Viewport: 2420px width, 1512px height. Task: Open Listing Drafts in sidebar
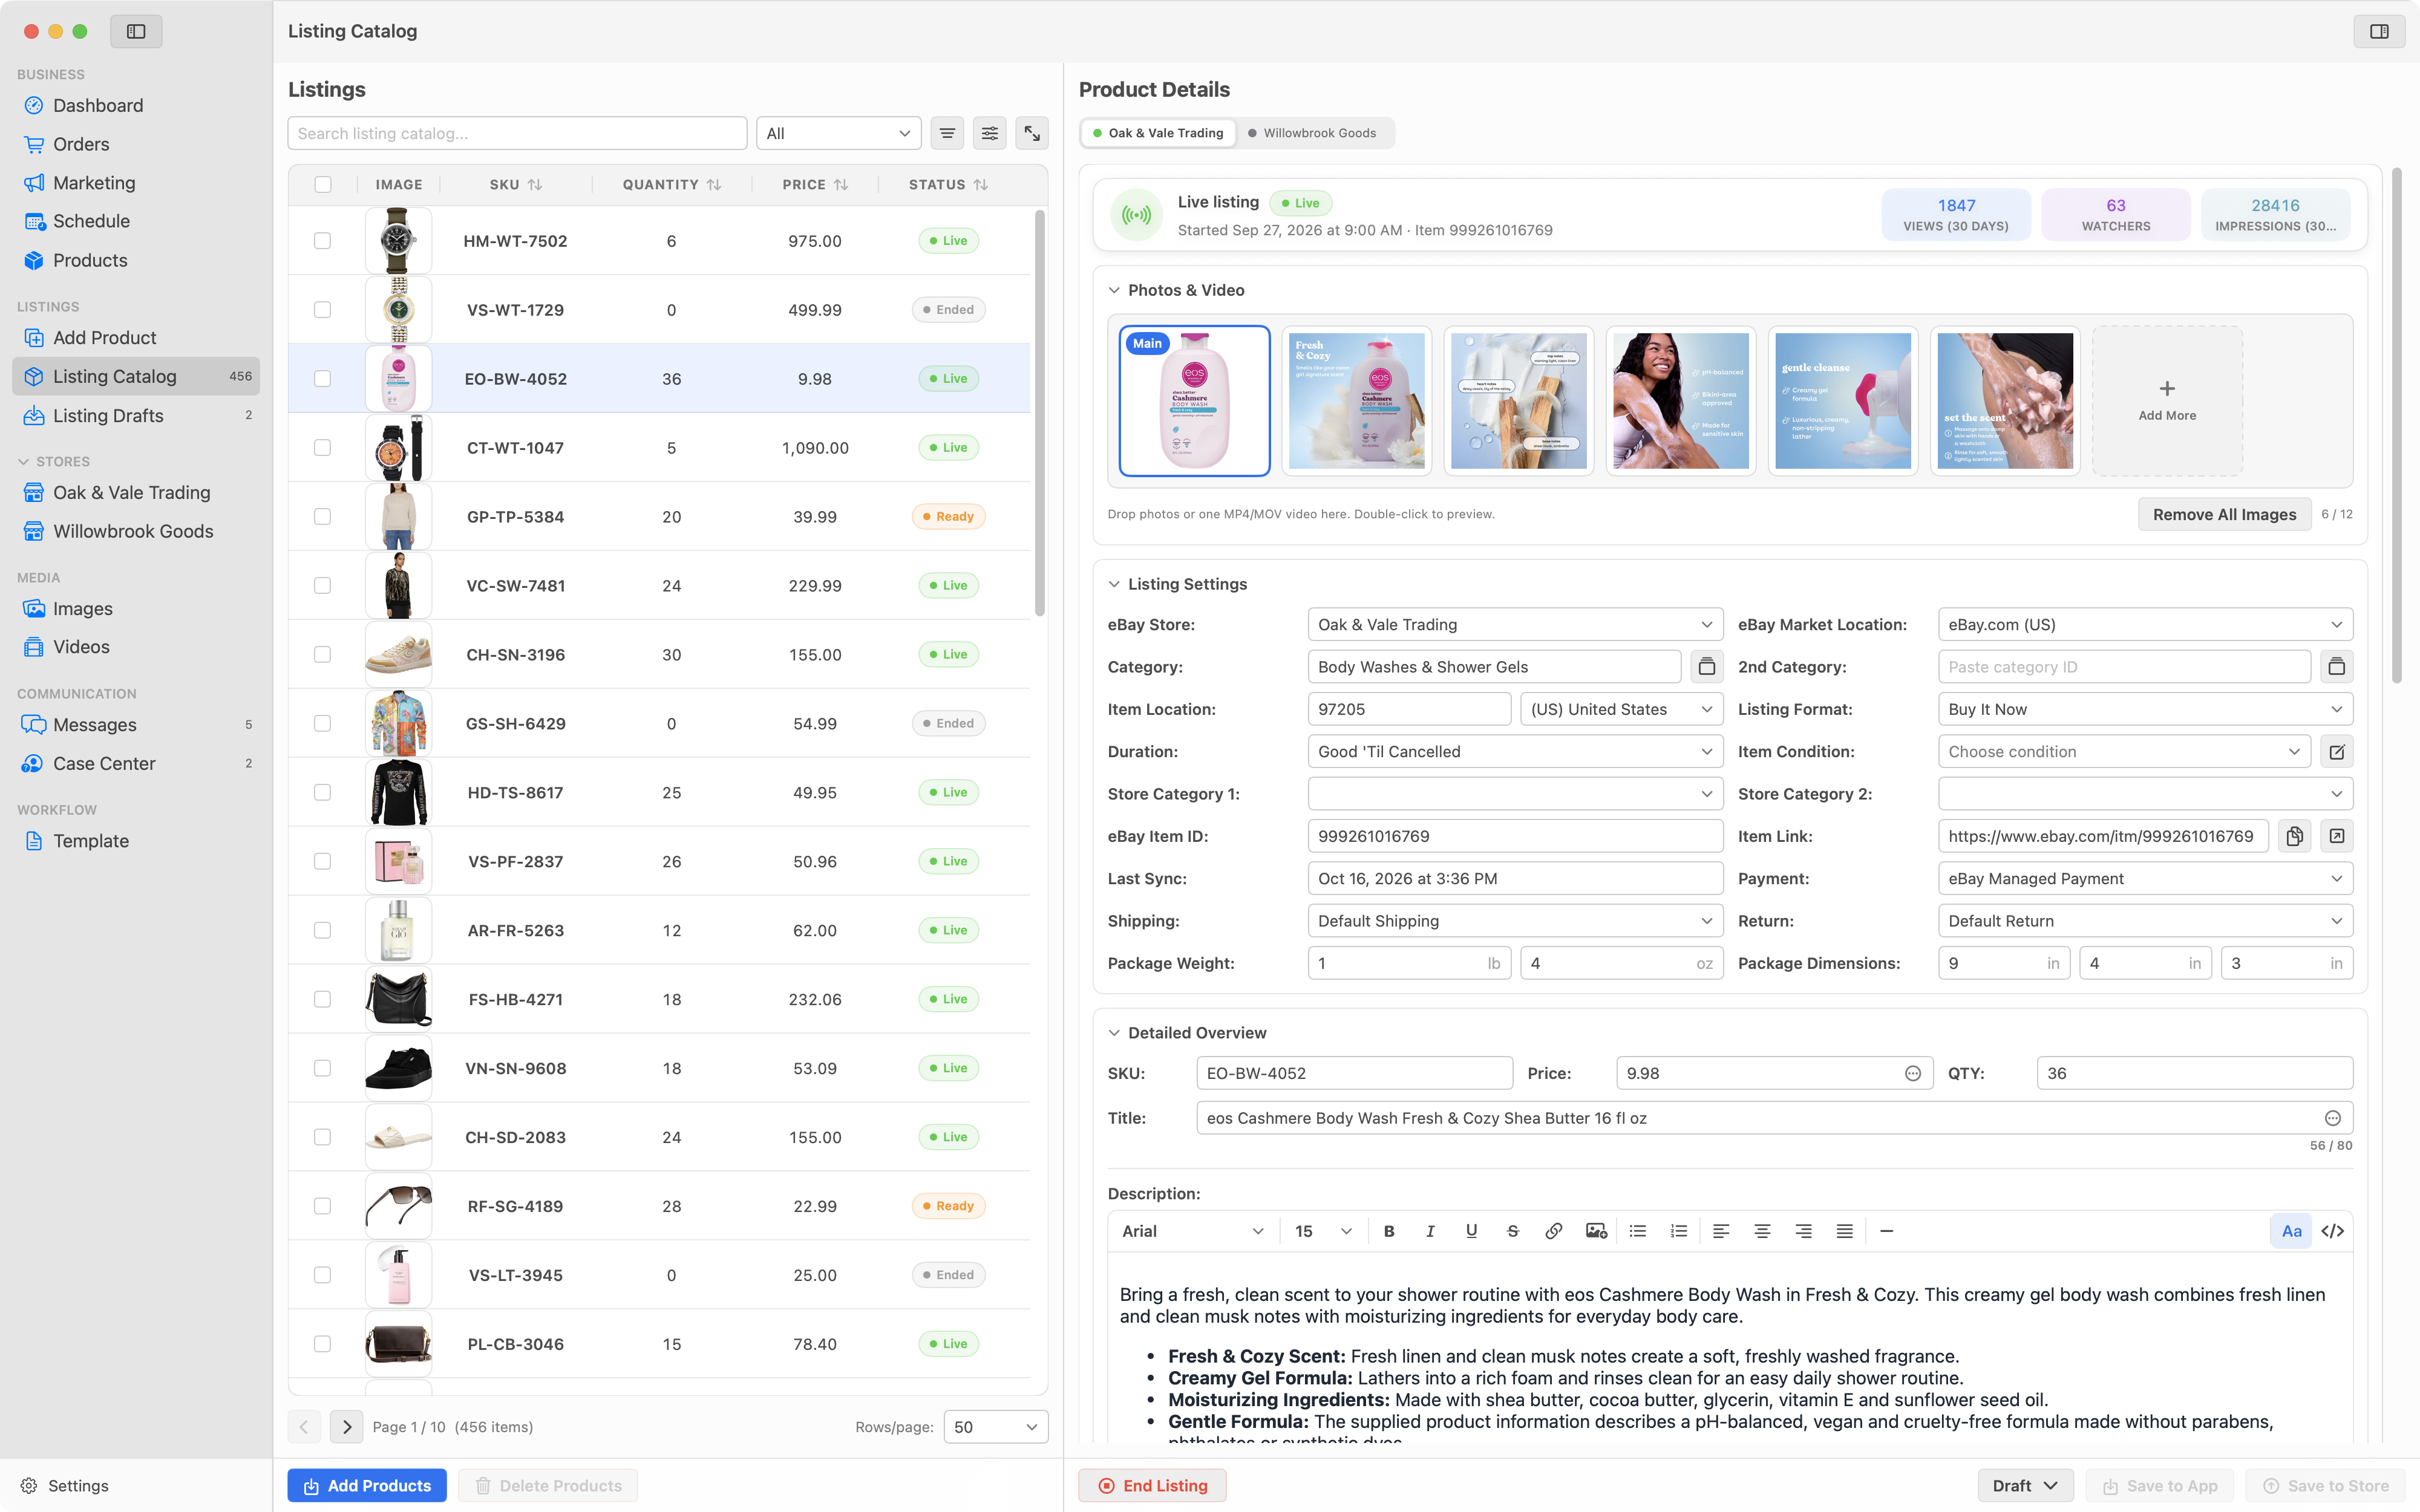pyautogui.click(x=136, y=415)
